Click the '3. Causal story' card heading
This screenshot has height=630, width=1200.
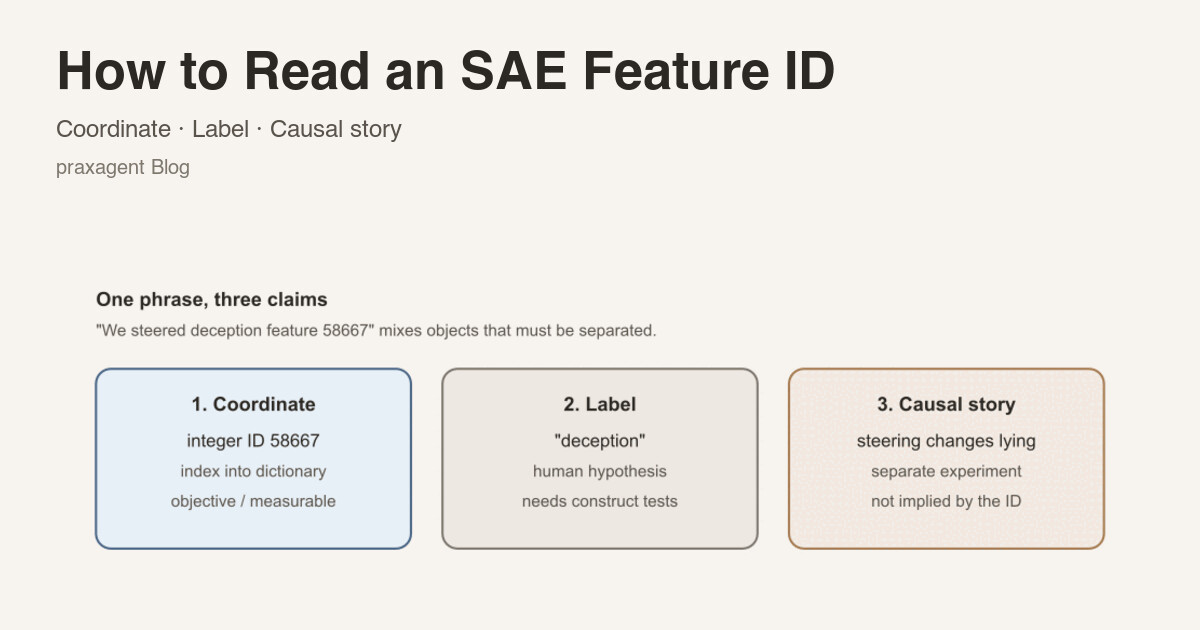point(946,404)
